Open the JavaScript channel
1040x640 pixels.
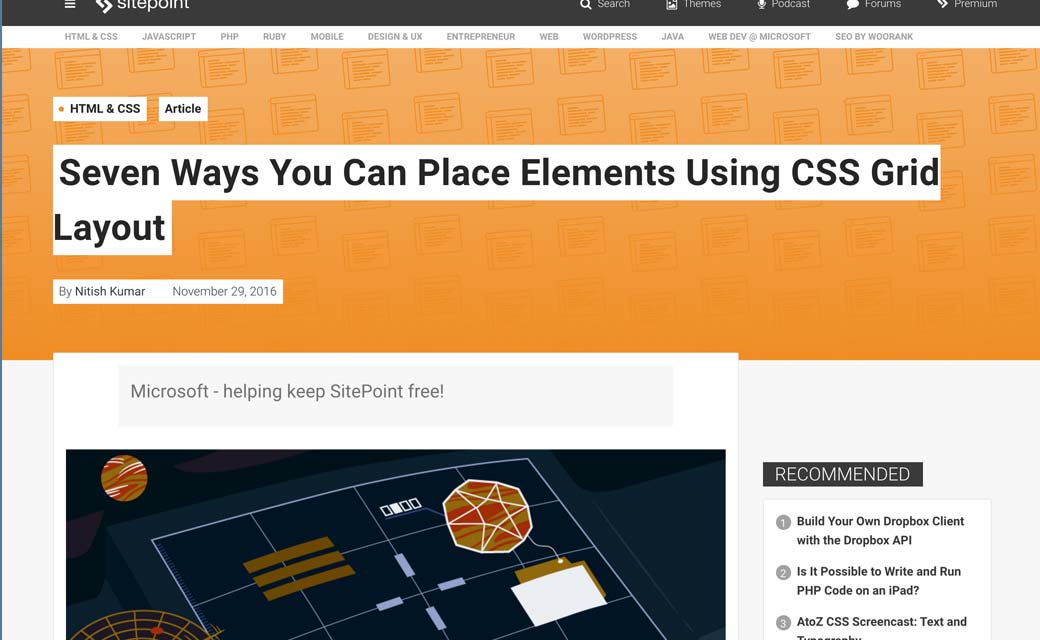[x=169, y=37]
